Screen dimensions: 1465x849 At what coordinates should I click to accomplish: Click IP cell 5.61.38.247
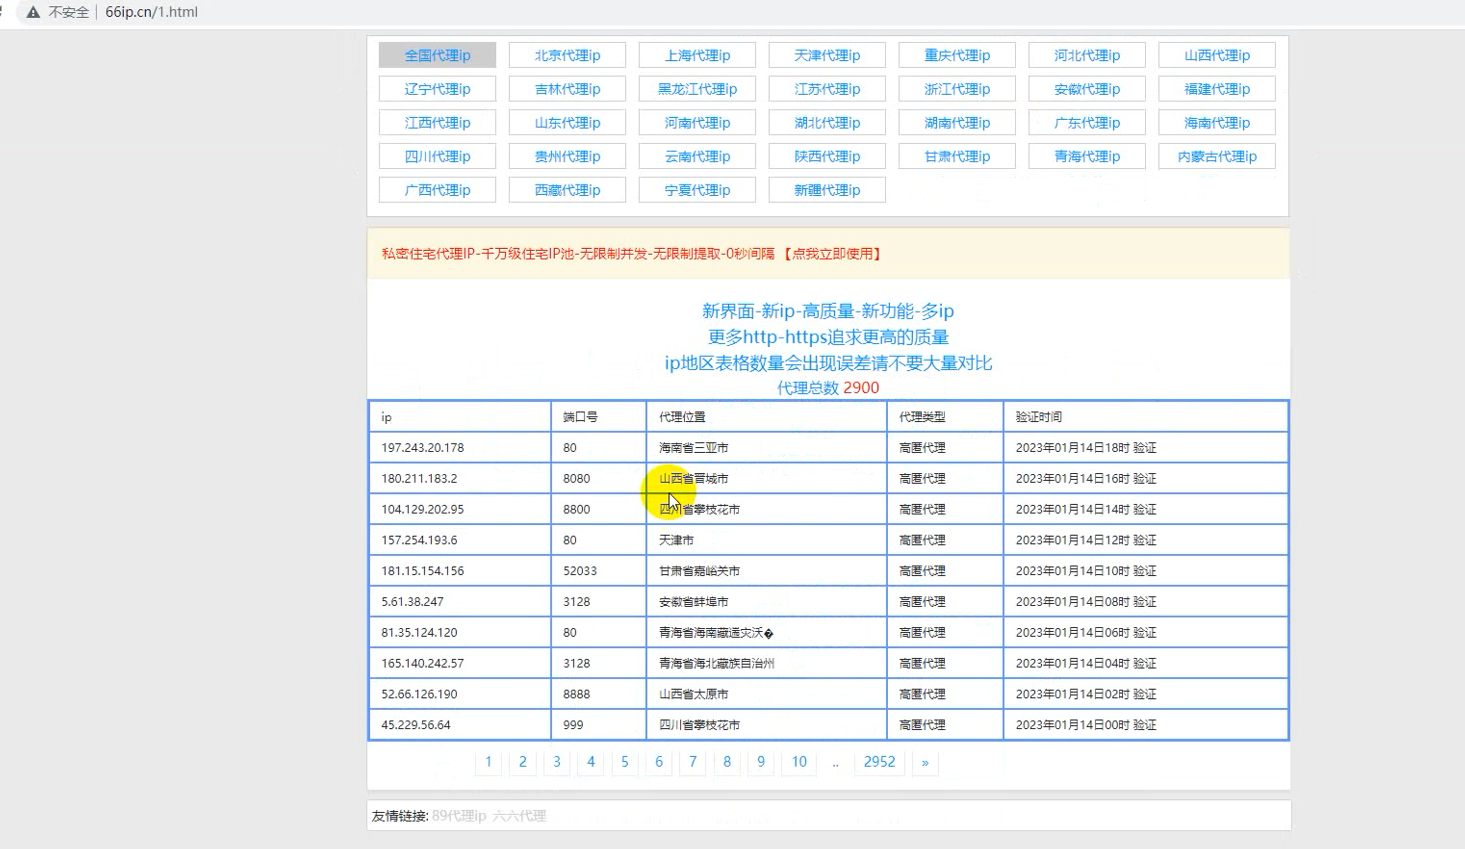[x=460, y=602]
